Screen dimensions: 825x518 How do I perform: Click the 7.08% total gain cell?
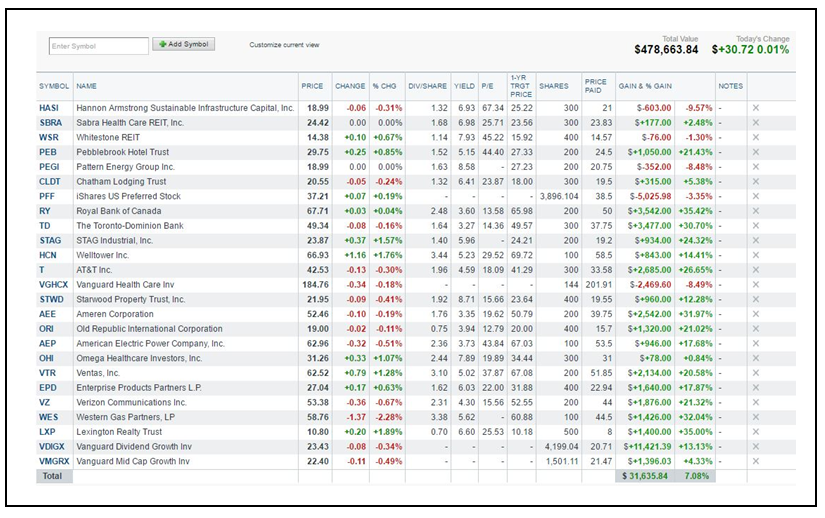[697, 476]
